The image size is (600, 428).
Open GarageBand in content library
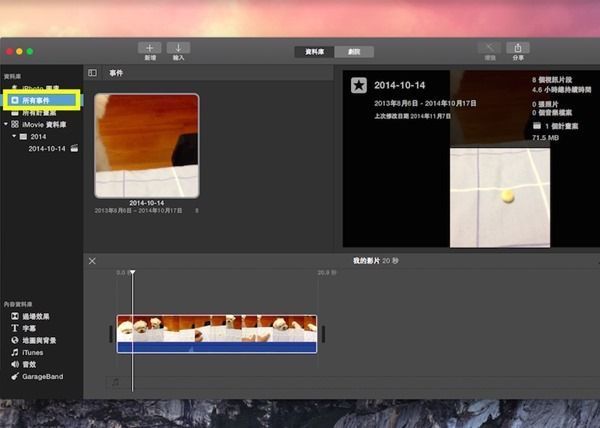point(40,377)
